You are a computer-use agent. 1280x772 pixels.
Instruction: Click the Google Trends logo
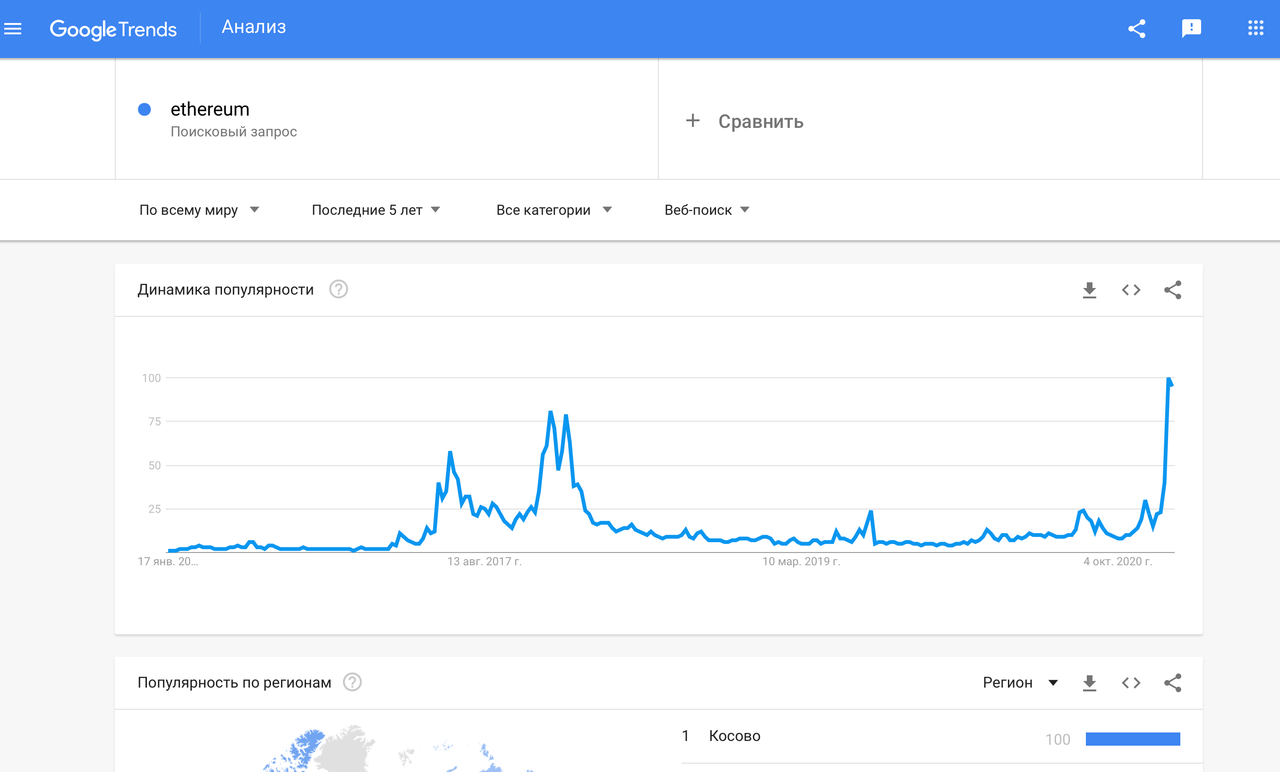pyautogui.click(x=113, y=29)
